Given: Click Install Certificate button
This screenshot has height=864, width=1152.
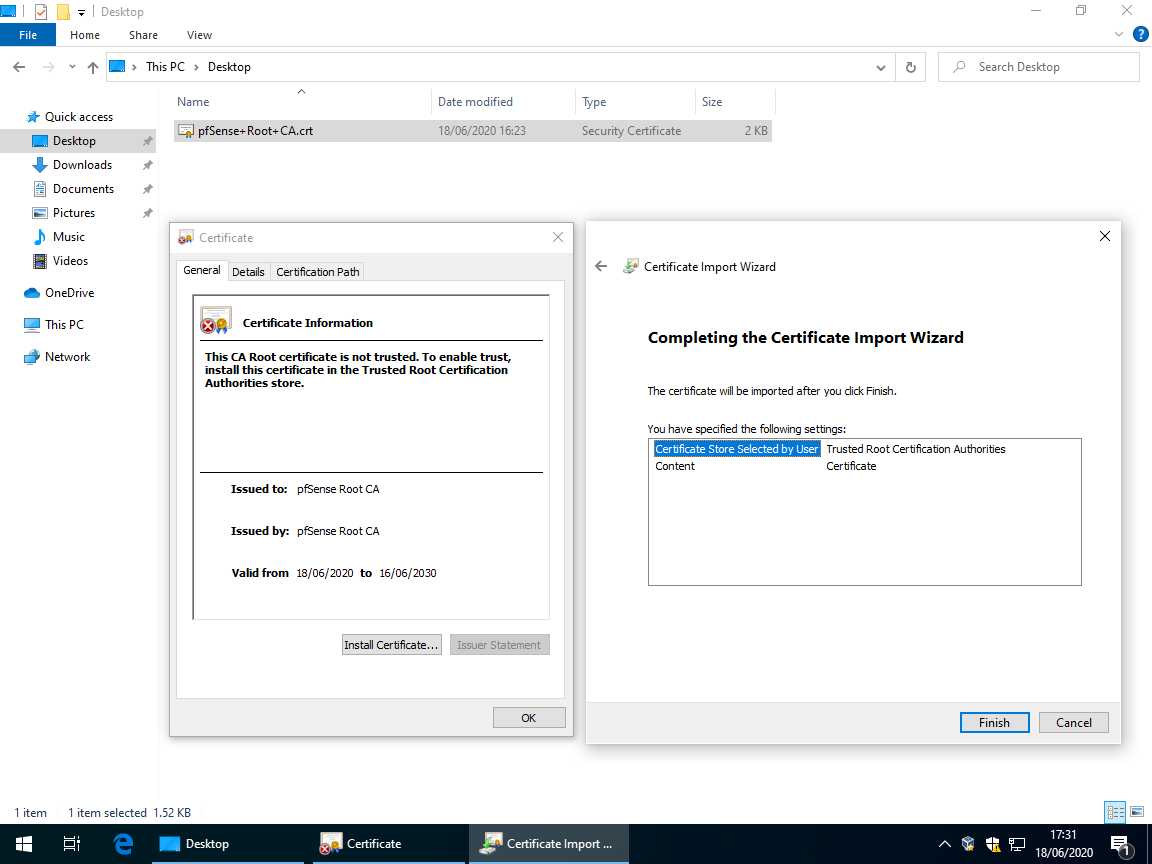Looking at the screenshot, I should point(392,644).
